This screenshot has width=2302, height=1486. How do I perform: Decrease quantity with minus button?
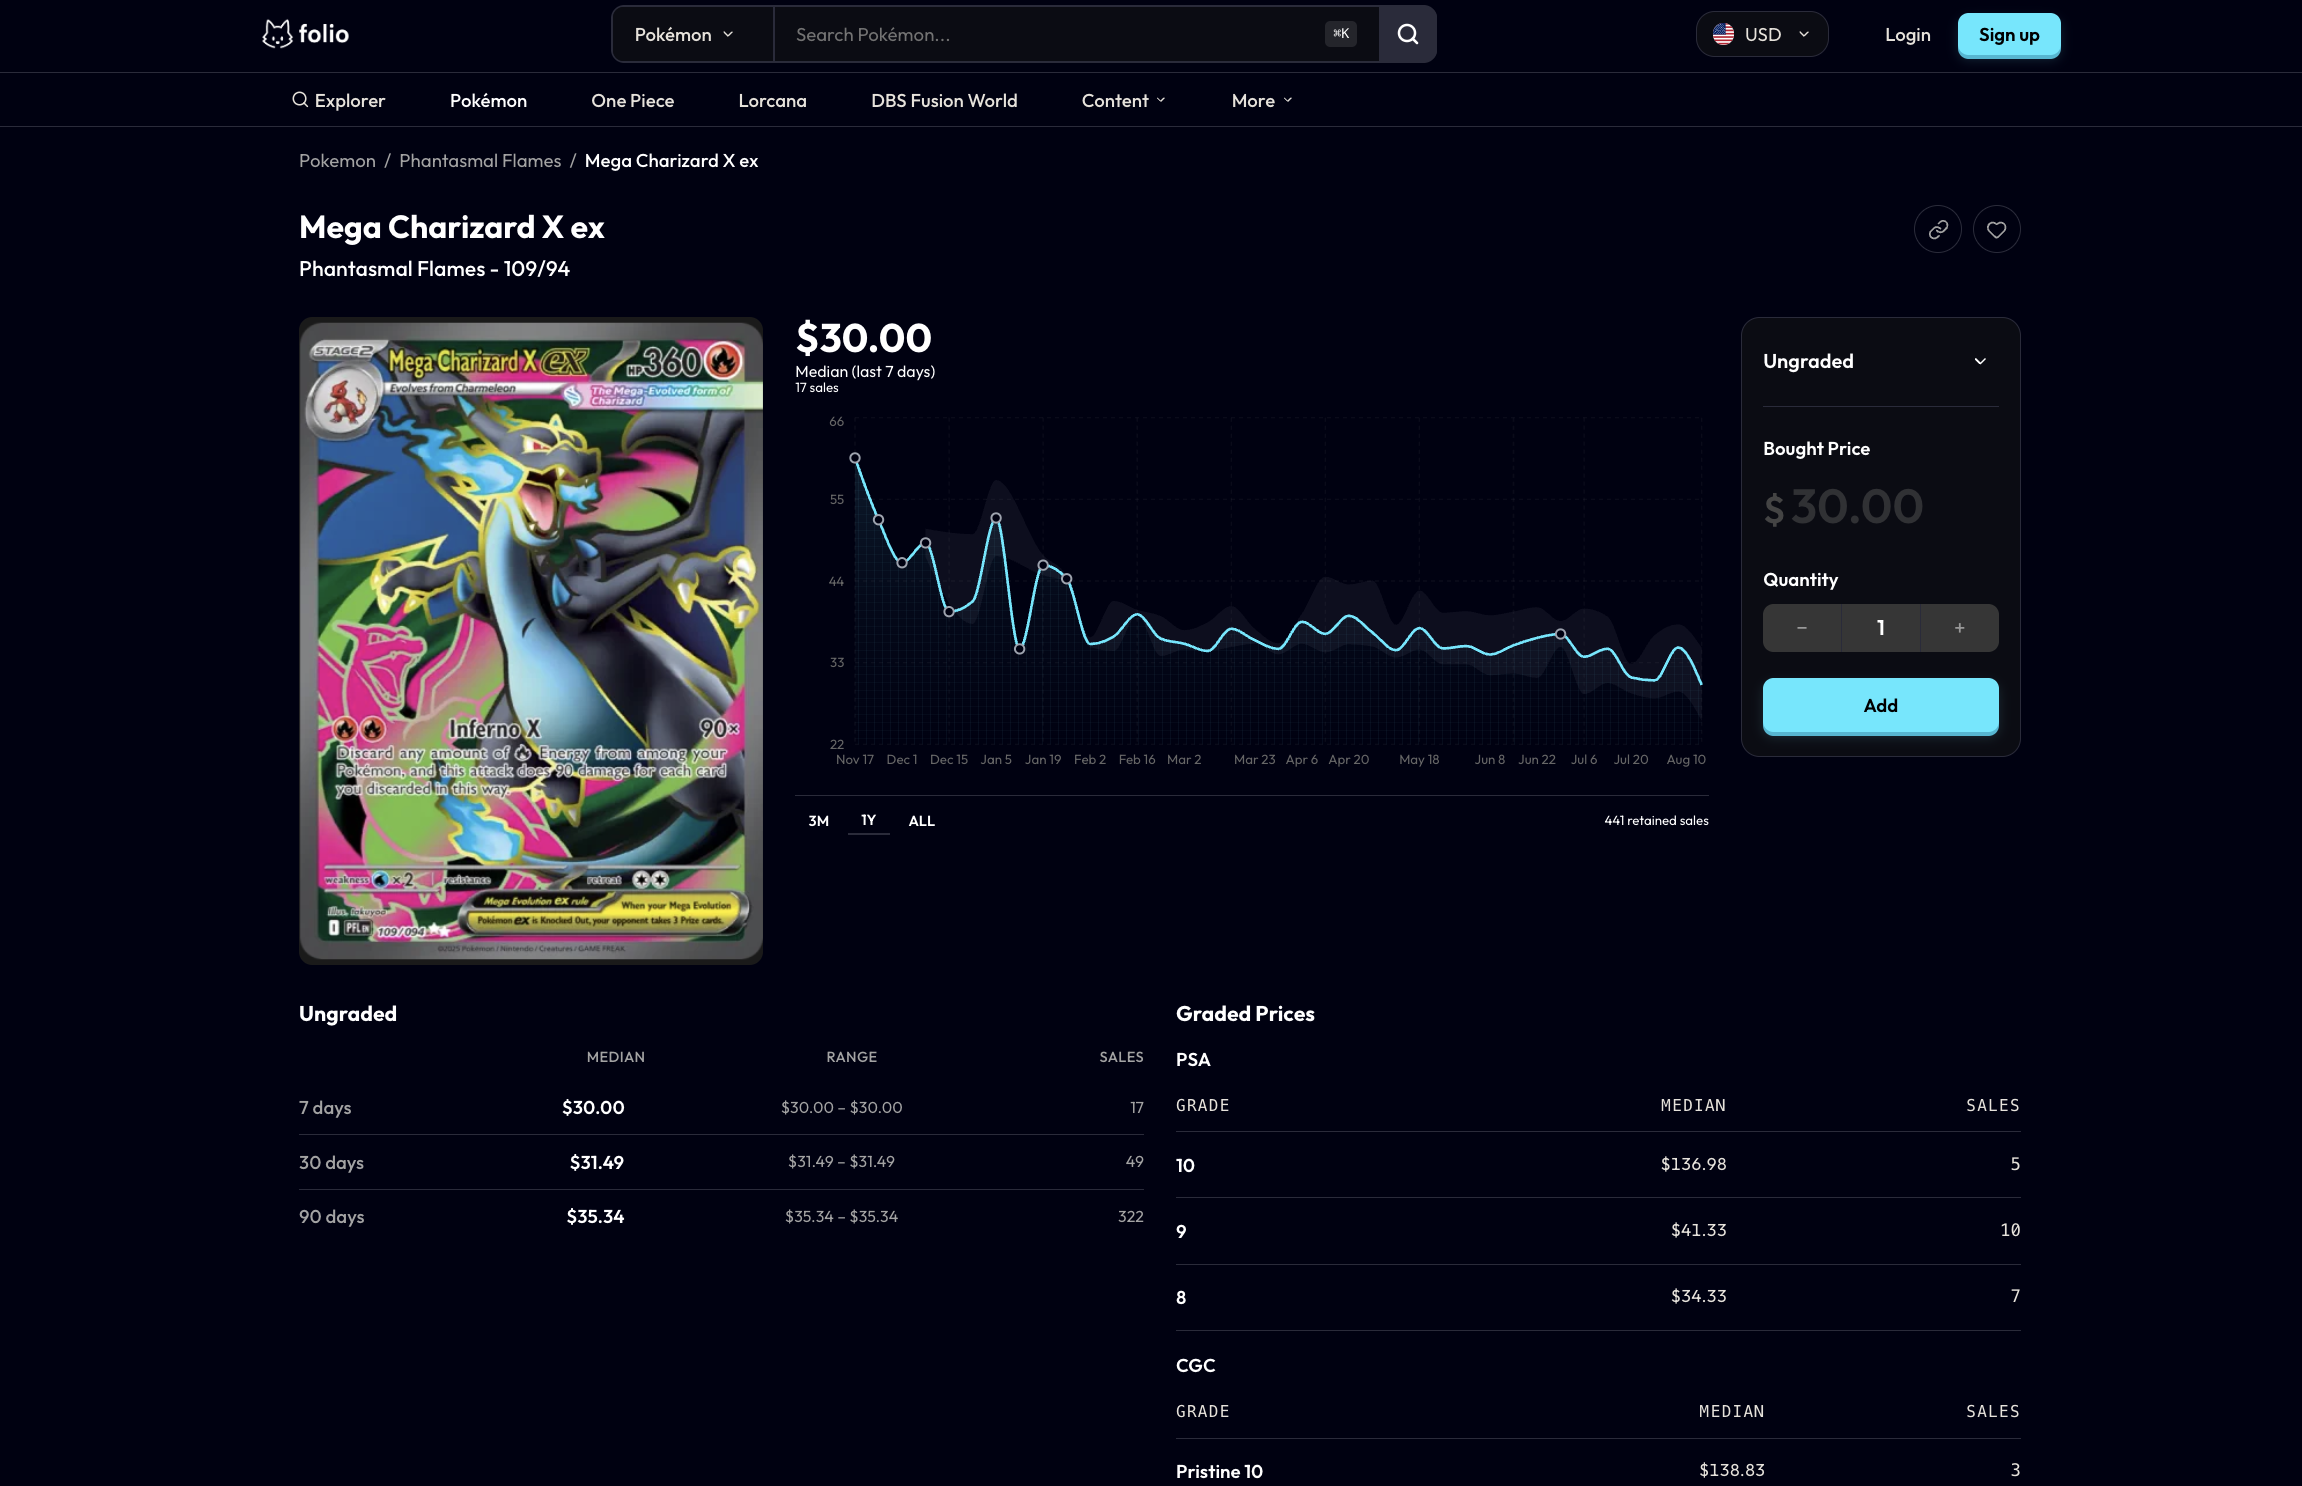[x=1802, y=628]
